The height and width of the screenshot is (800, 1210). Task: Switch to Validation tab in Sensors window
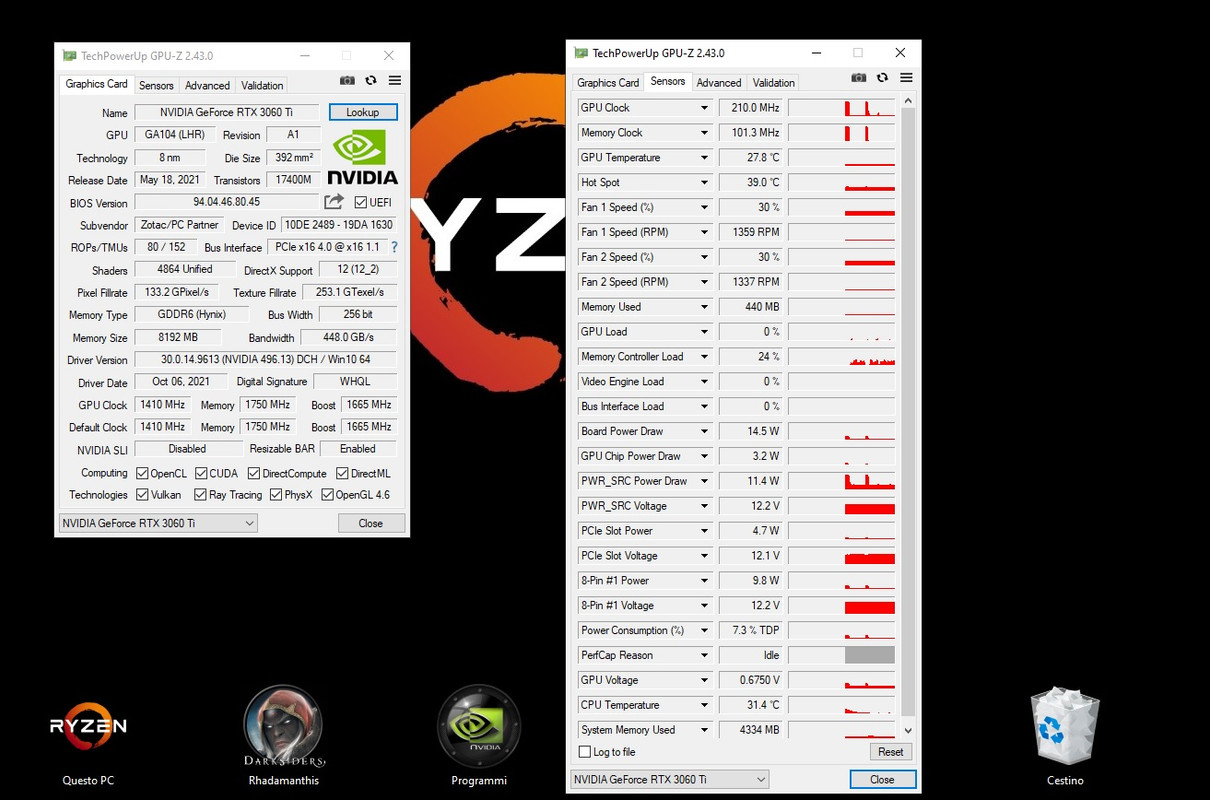coord(774,83)
